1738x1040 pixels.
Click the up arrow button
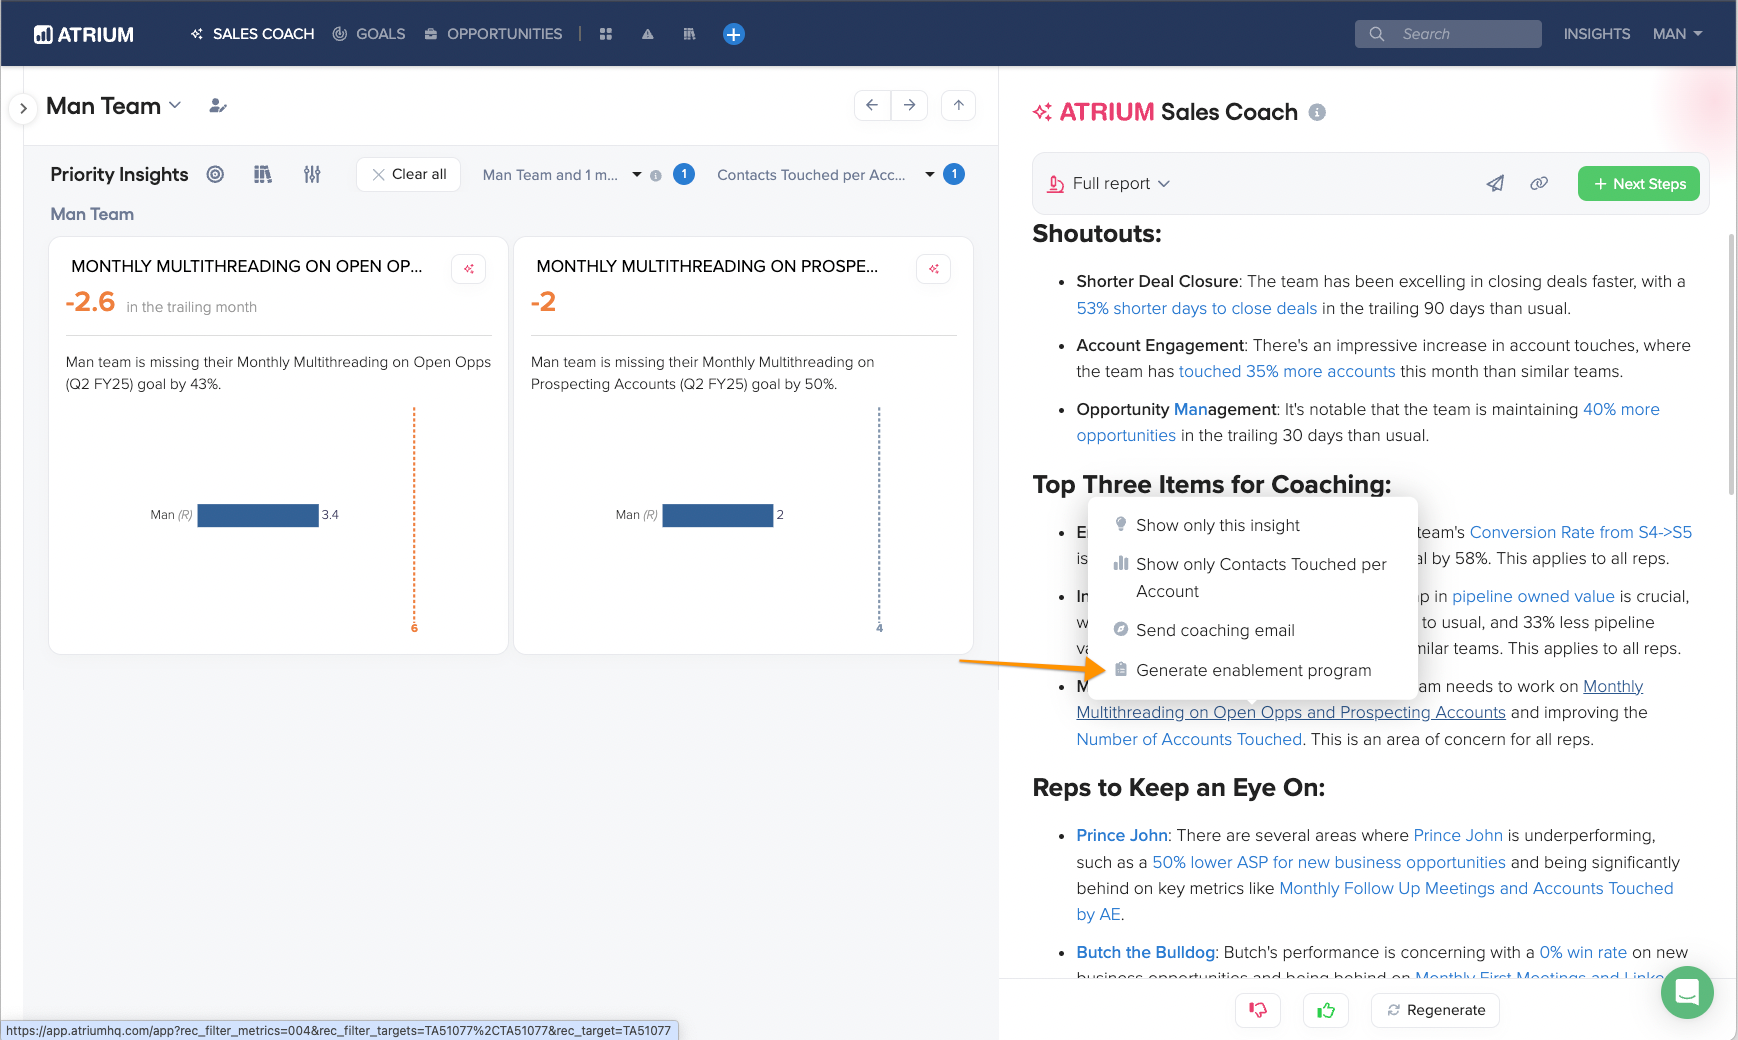[958, 105]
